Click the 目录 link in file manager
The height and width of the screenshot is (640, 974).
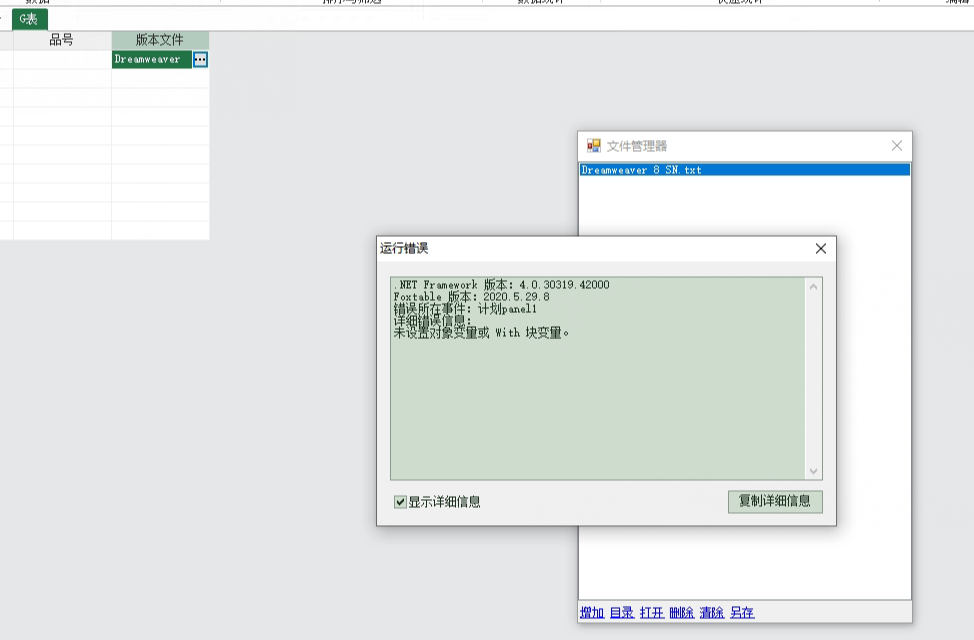(622, 612)
